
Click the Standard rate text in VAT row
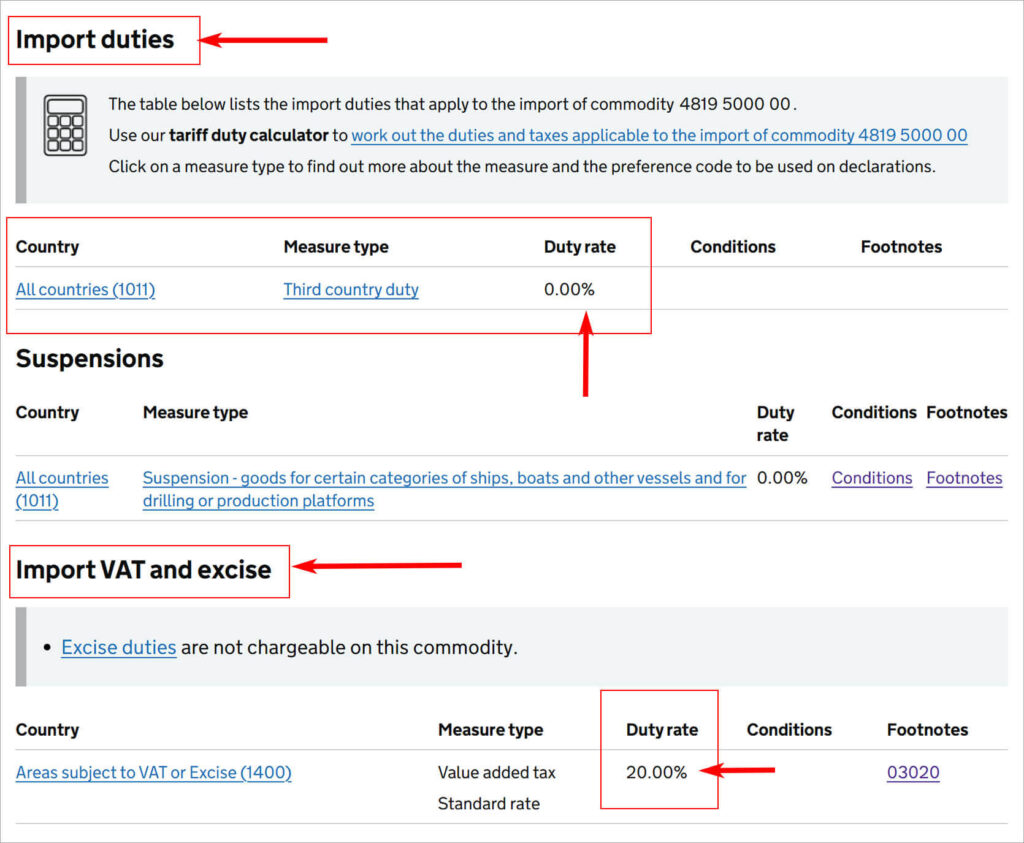point(488,803)
